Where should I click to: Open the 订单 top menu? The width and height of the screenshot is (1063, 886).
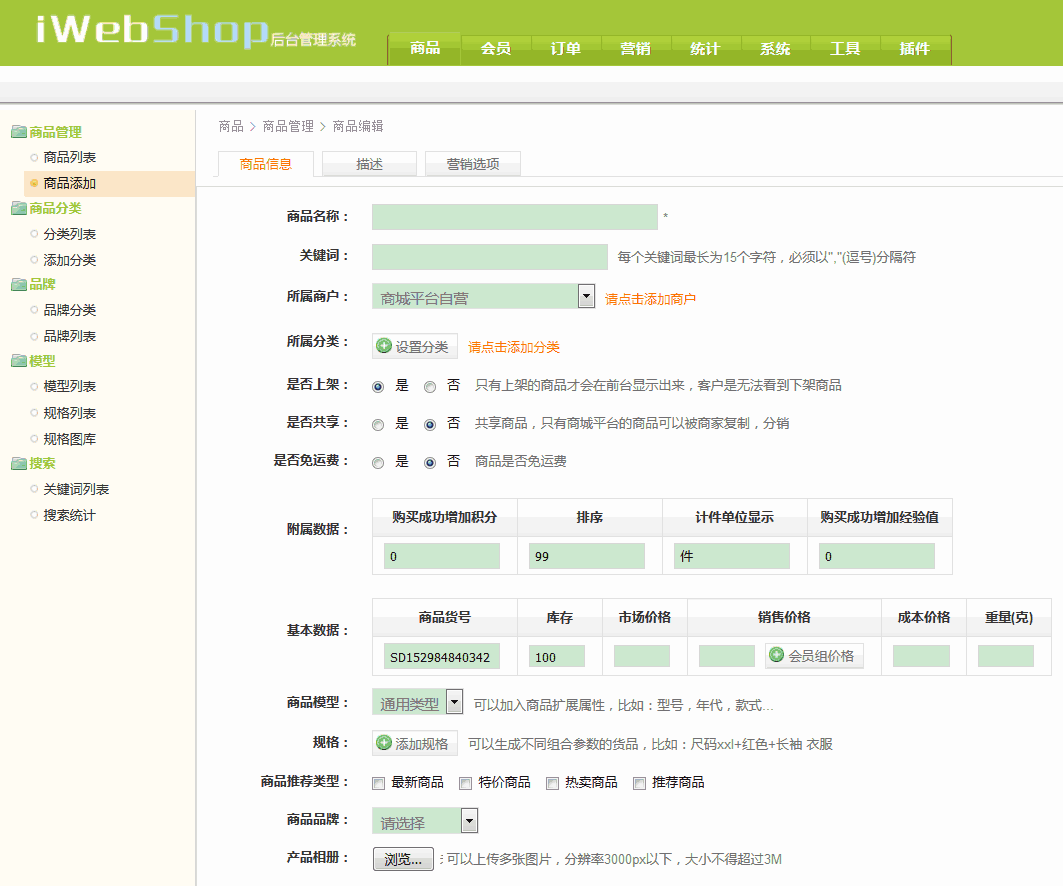pos(565,49)
